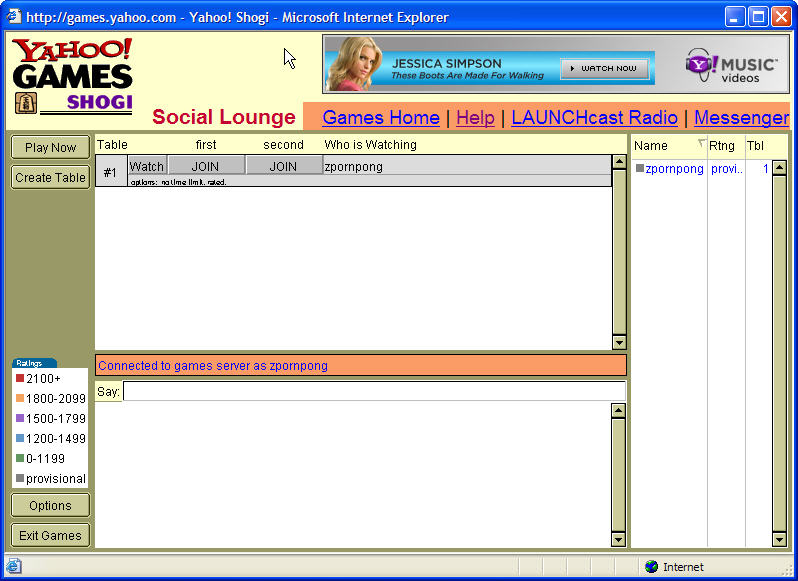Screen dimensions: 798x581
Task: Sort the player list by Name
Action: [651, 146]
